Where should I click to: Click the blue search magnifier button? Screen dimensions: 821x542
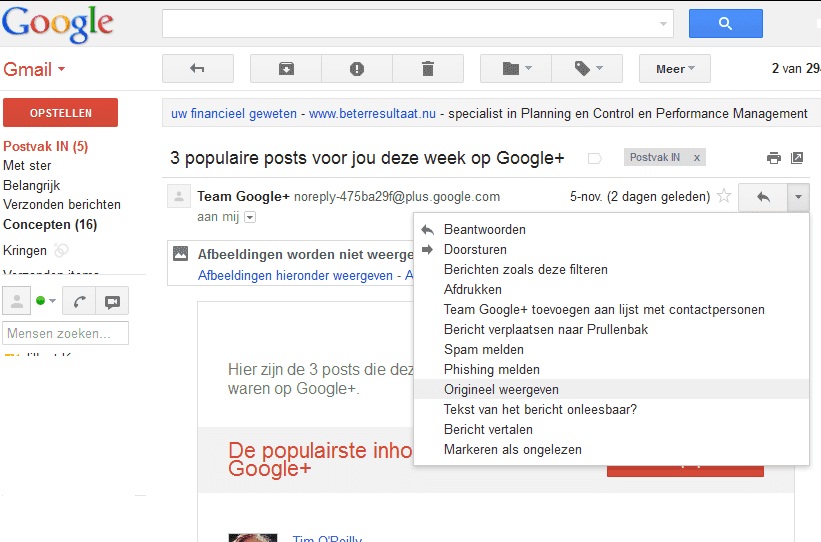[725, 23]
